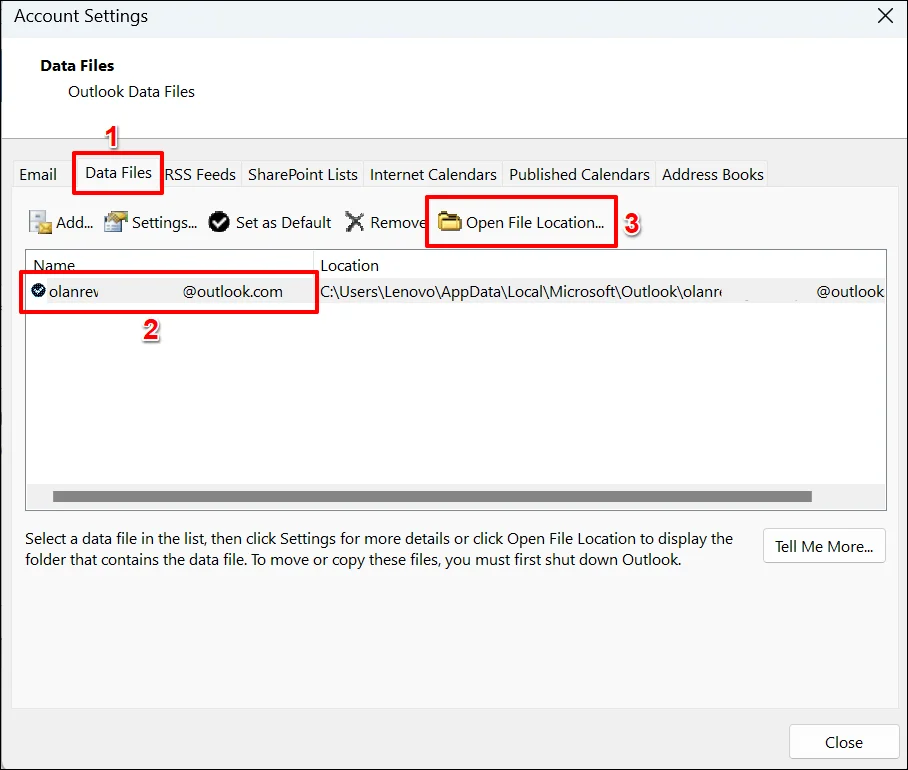Click the Set as Default label
This screenshot has width=908, height=770.
pos(283,222)
